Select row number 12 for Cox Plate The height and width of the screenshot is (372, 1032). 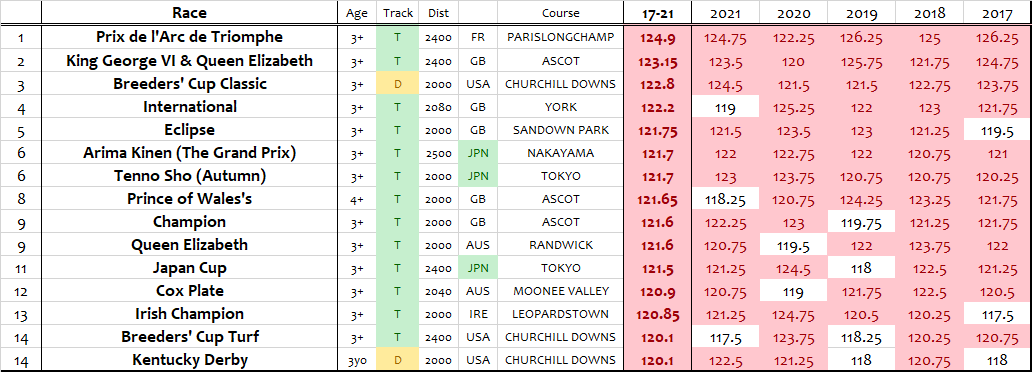20,291
